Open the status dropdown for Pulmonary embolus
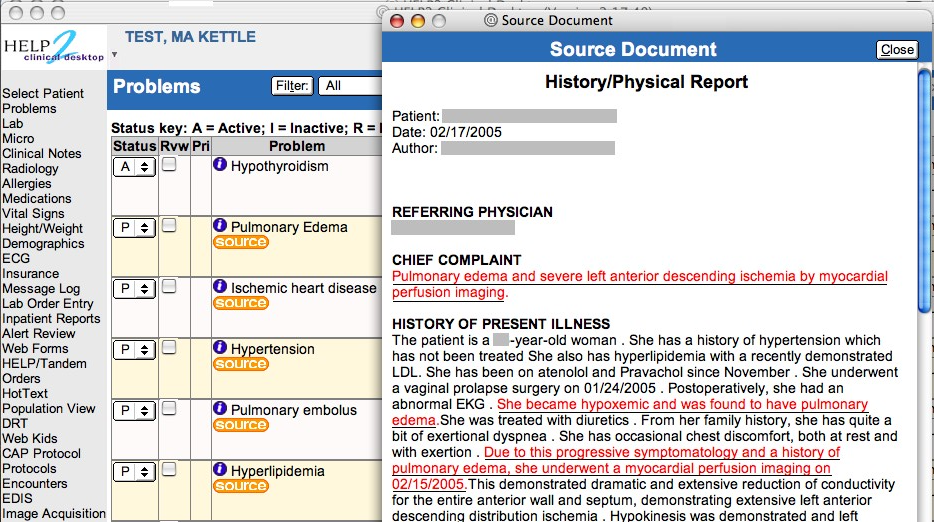The width and height of the screenshot is (934, 522). coord(135,411)
